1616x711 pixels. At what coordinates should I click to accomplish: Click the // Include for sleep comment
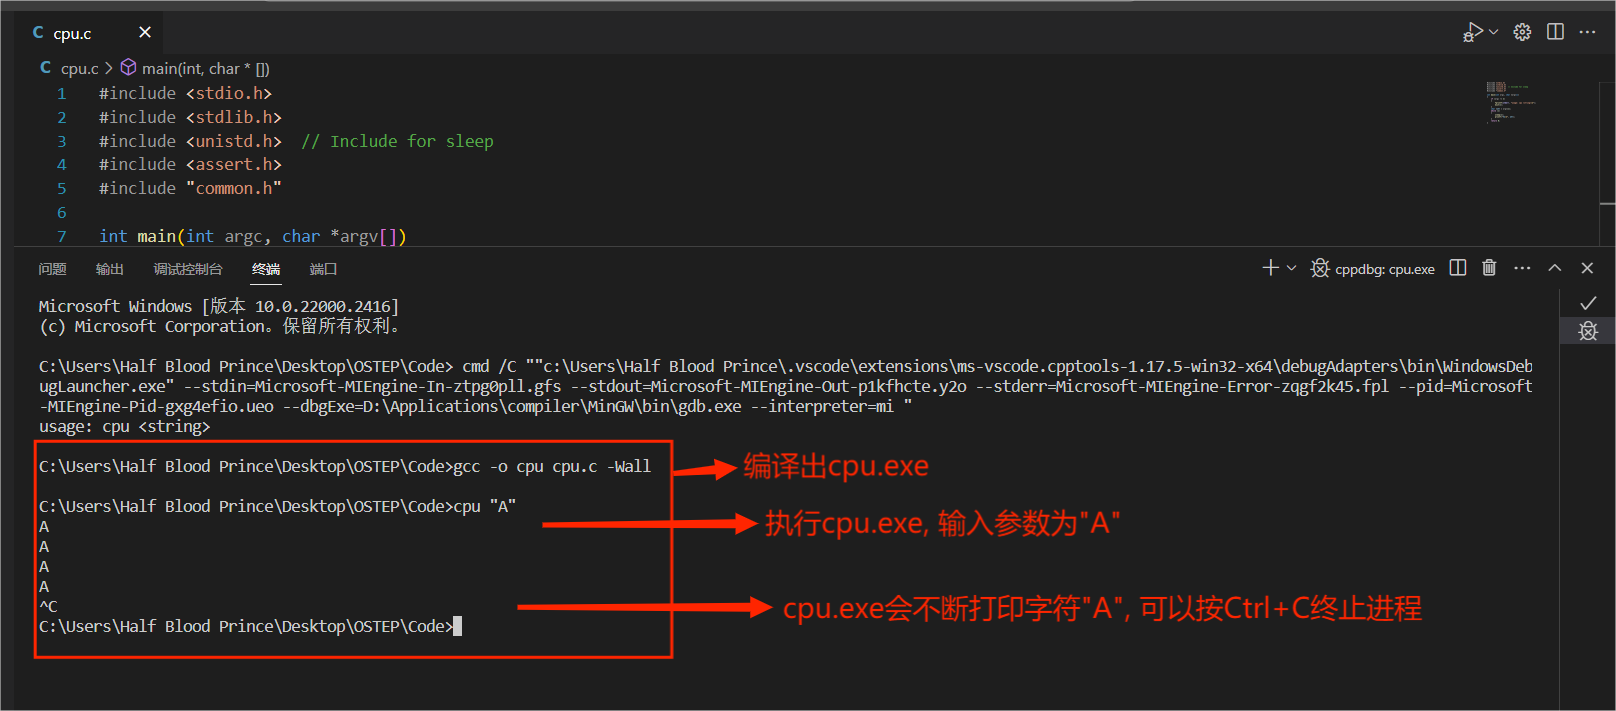pyautogui.click(x=397, y=141)
